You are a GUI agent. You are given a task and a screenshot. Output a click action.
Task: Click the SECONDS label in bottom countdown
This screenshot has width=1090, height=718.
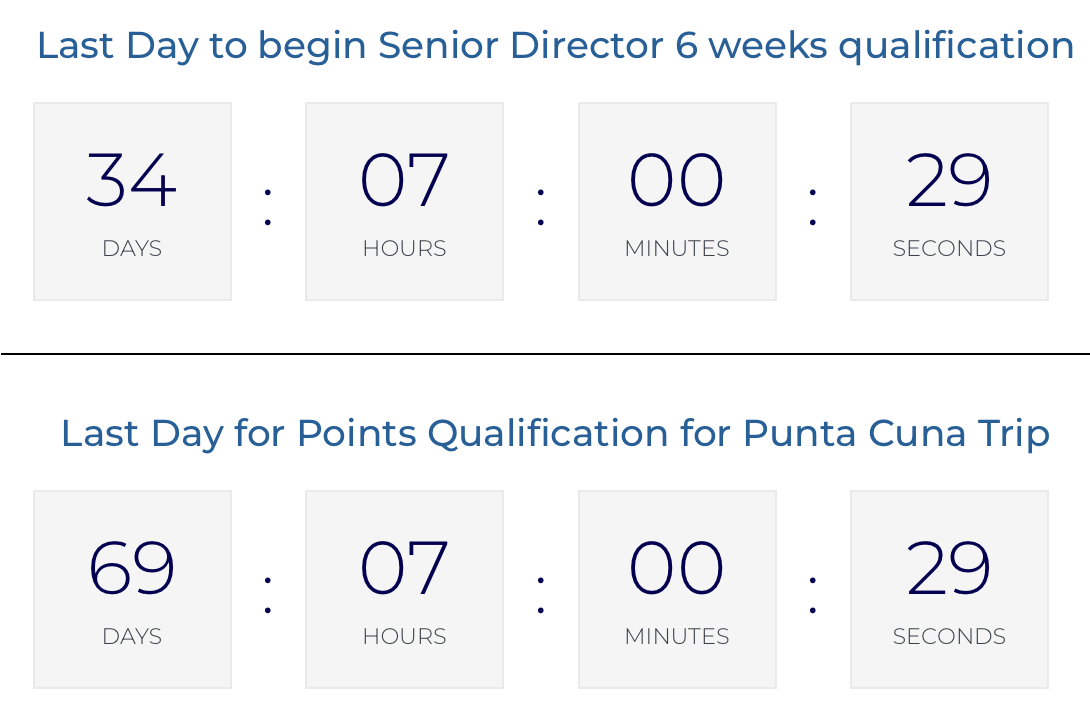point(950,636)
